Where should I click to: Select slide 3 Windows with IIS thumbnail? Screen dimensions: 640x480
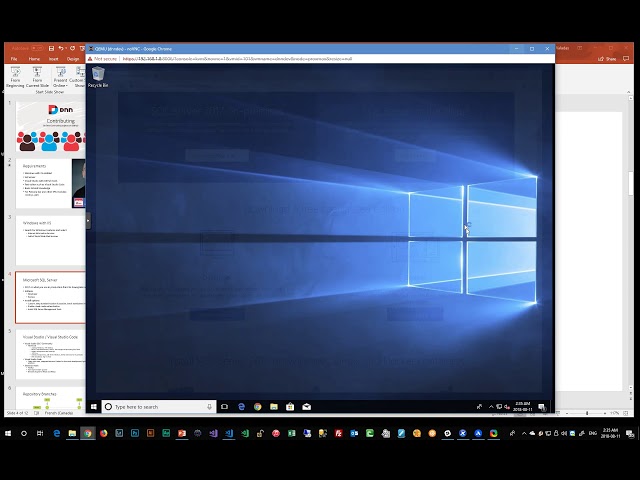(51, 240)
